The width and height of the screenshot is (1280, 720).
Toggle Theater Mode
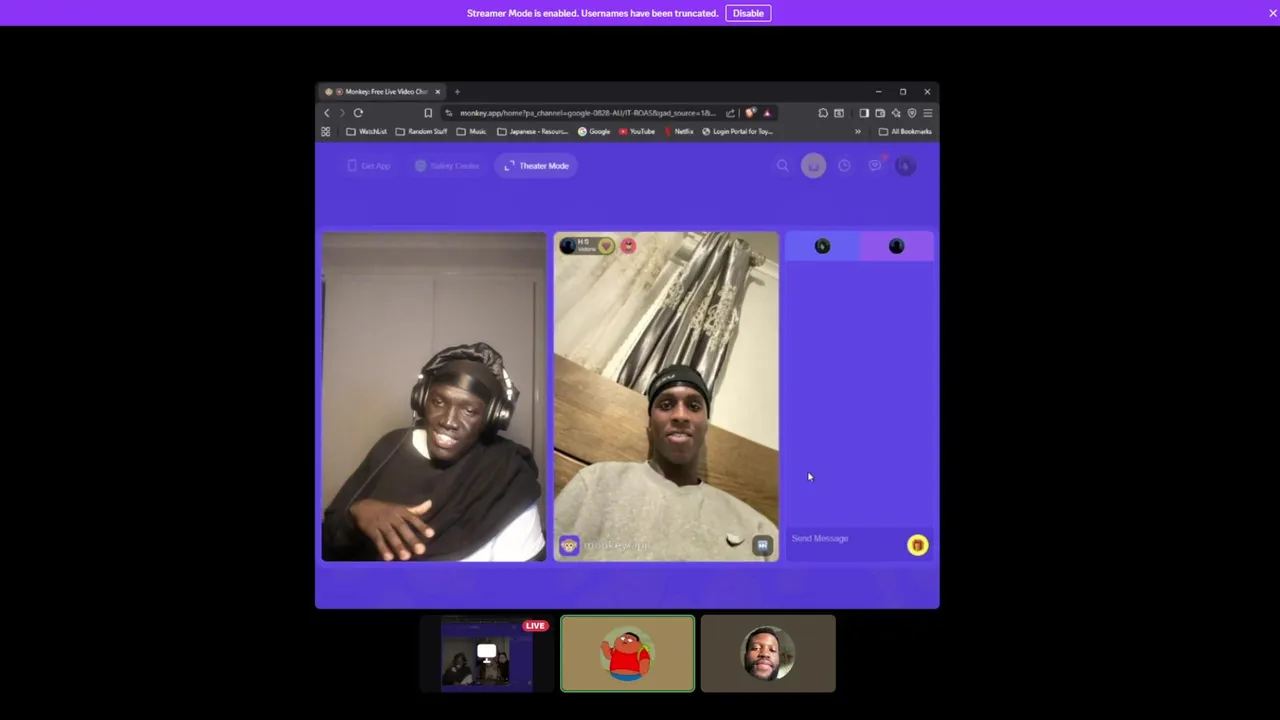536,166
